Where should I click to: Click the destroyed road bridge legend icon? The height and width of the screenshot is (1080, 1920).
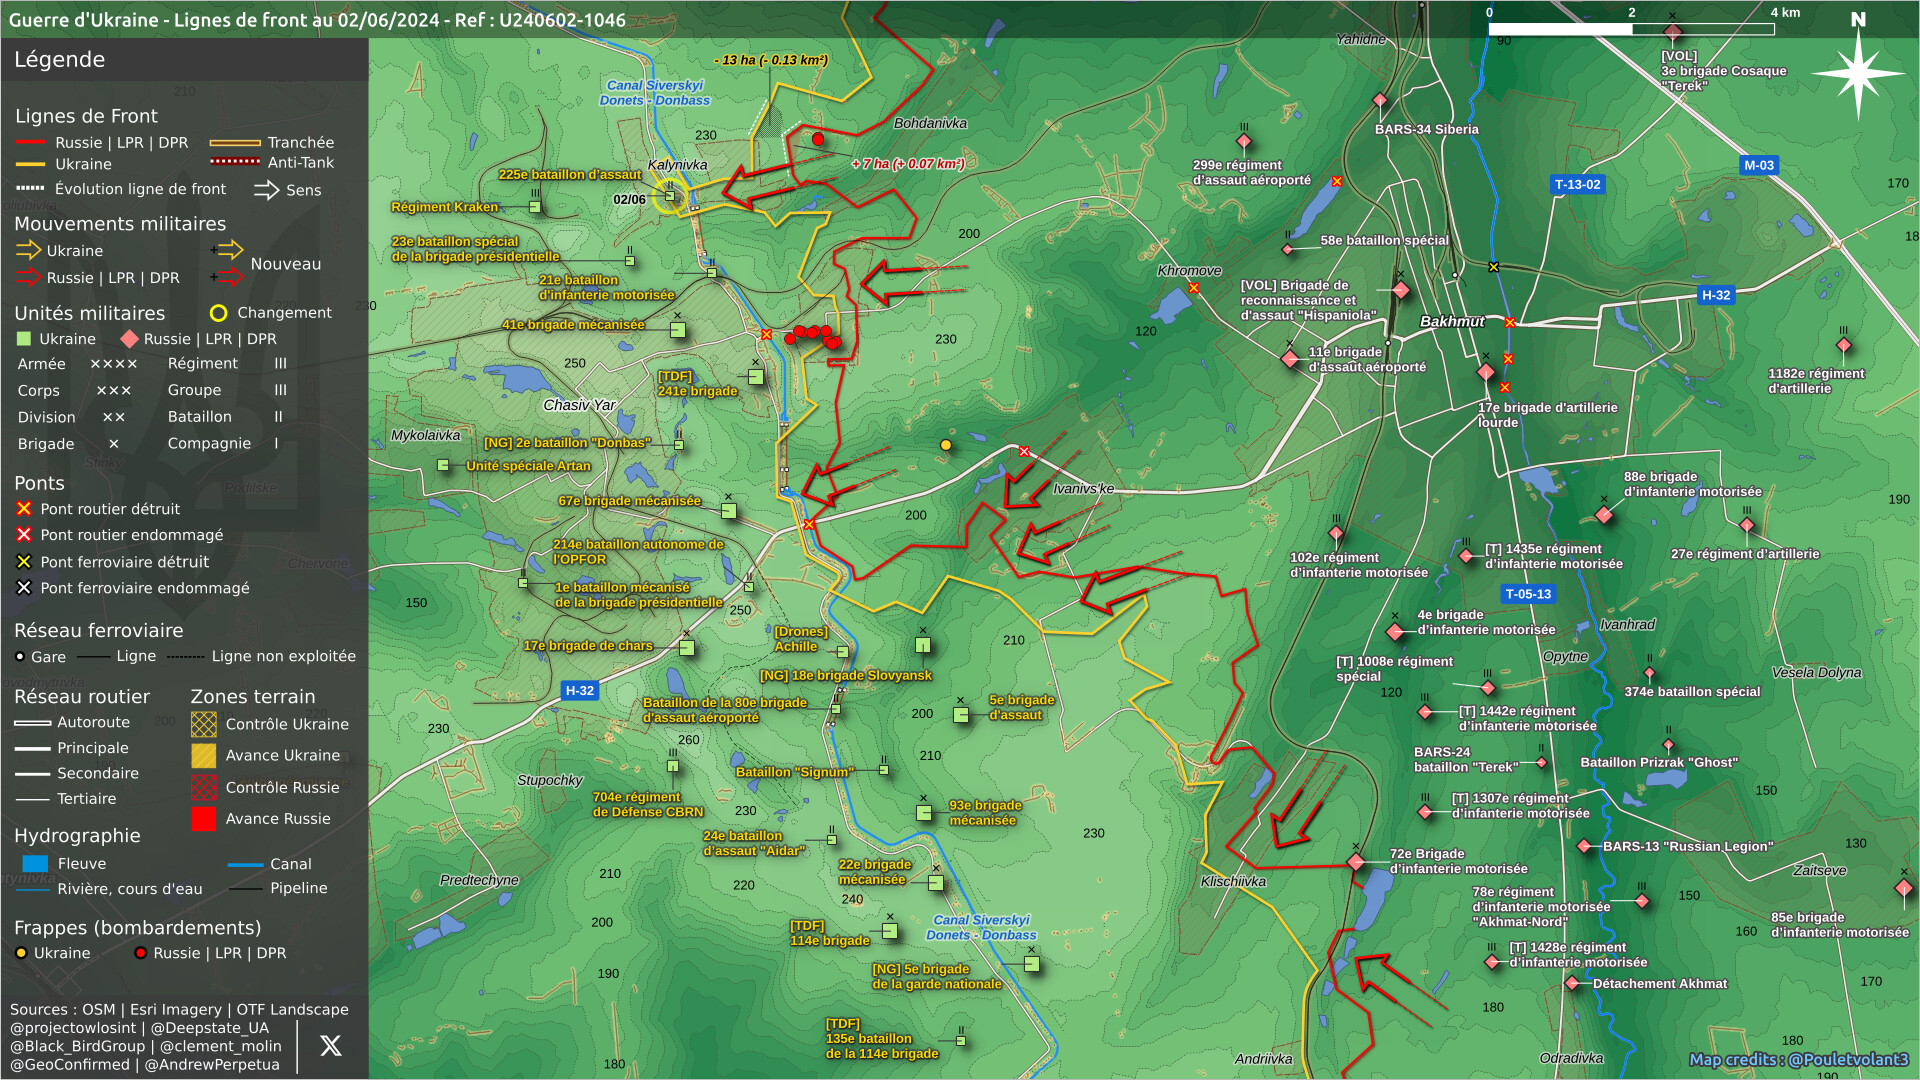pyautogui.click(x=24, y=509)
